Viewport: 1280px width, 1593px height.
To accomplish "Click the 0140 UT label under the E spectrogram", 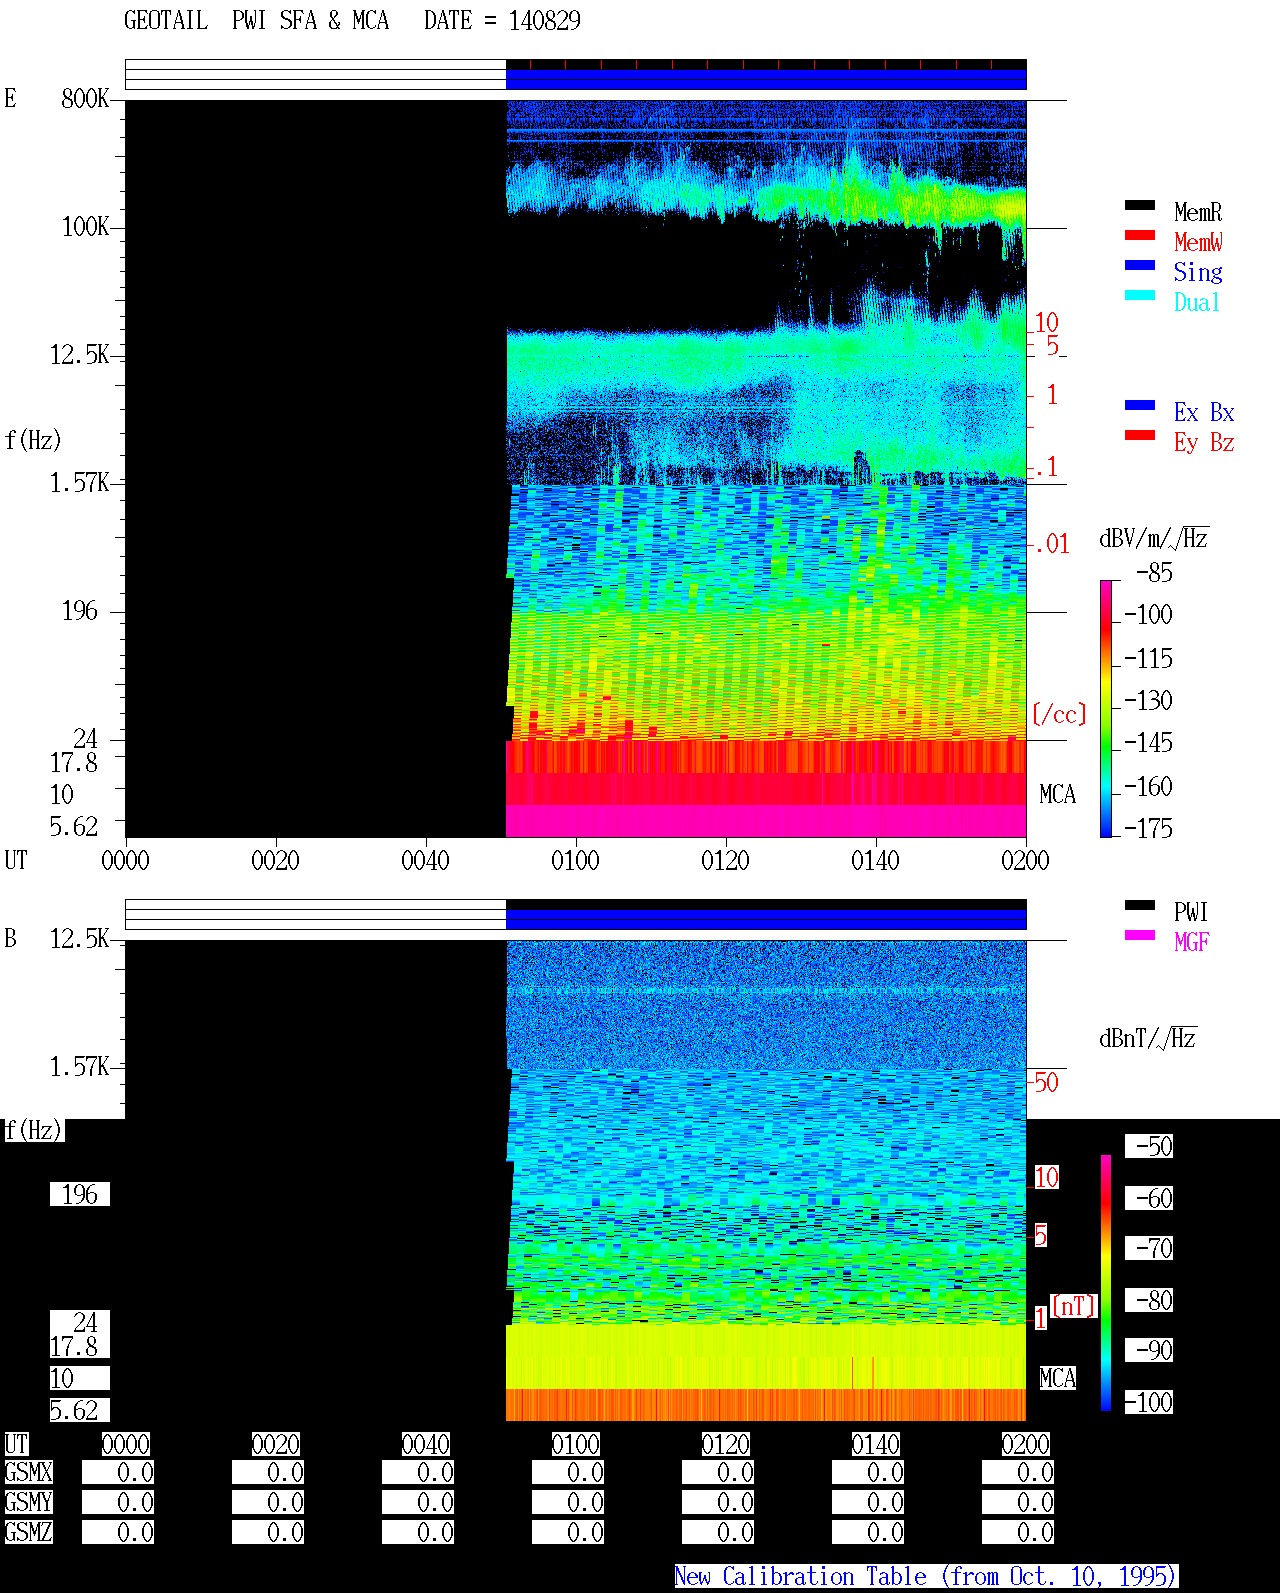I will point(875,861).
